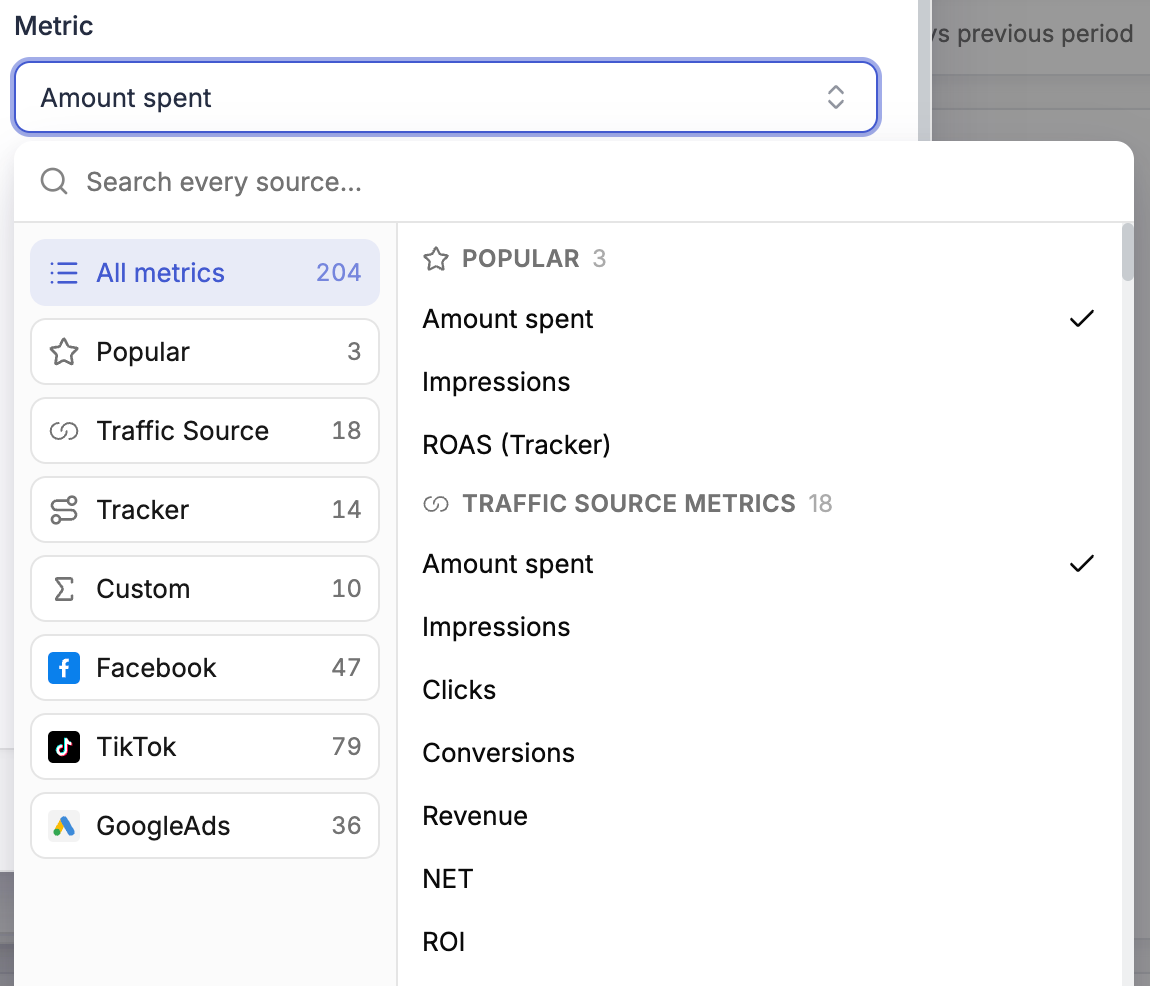Switch to Custom metrics category
1150x986 pixels.
[205, 588]
